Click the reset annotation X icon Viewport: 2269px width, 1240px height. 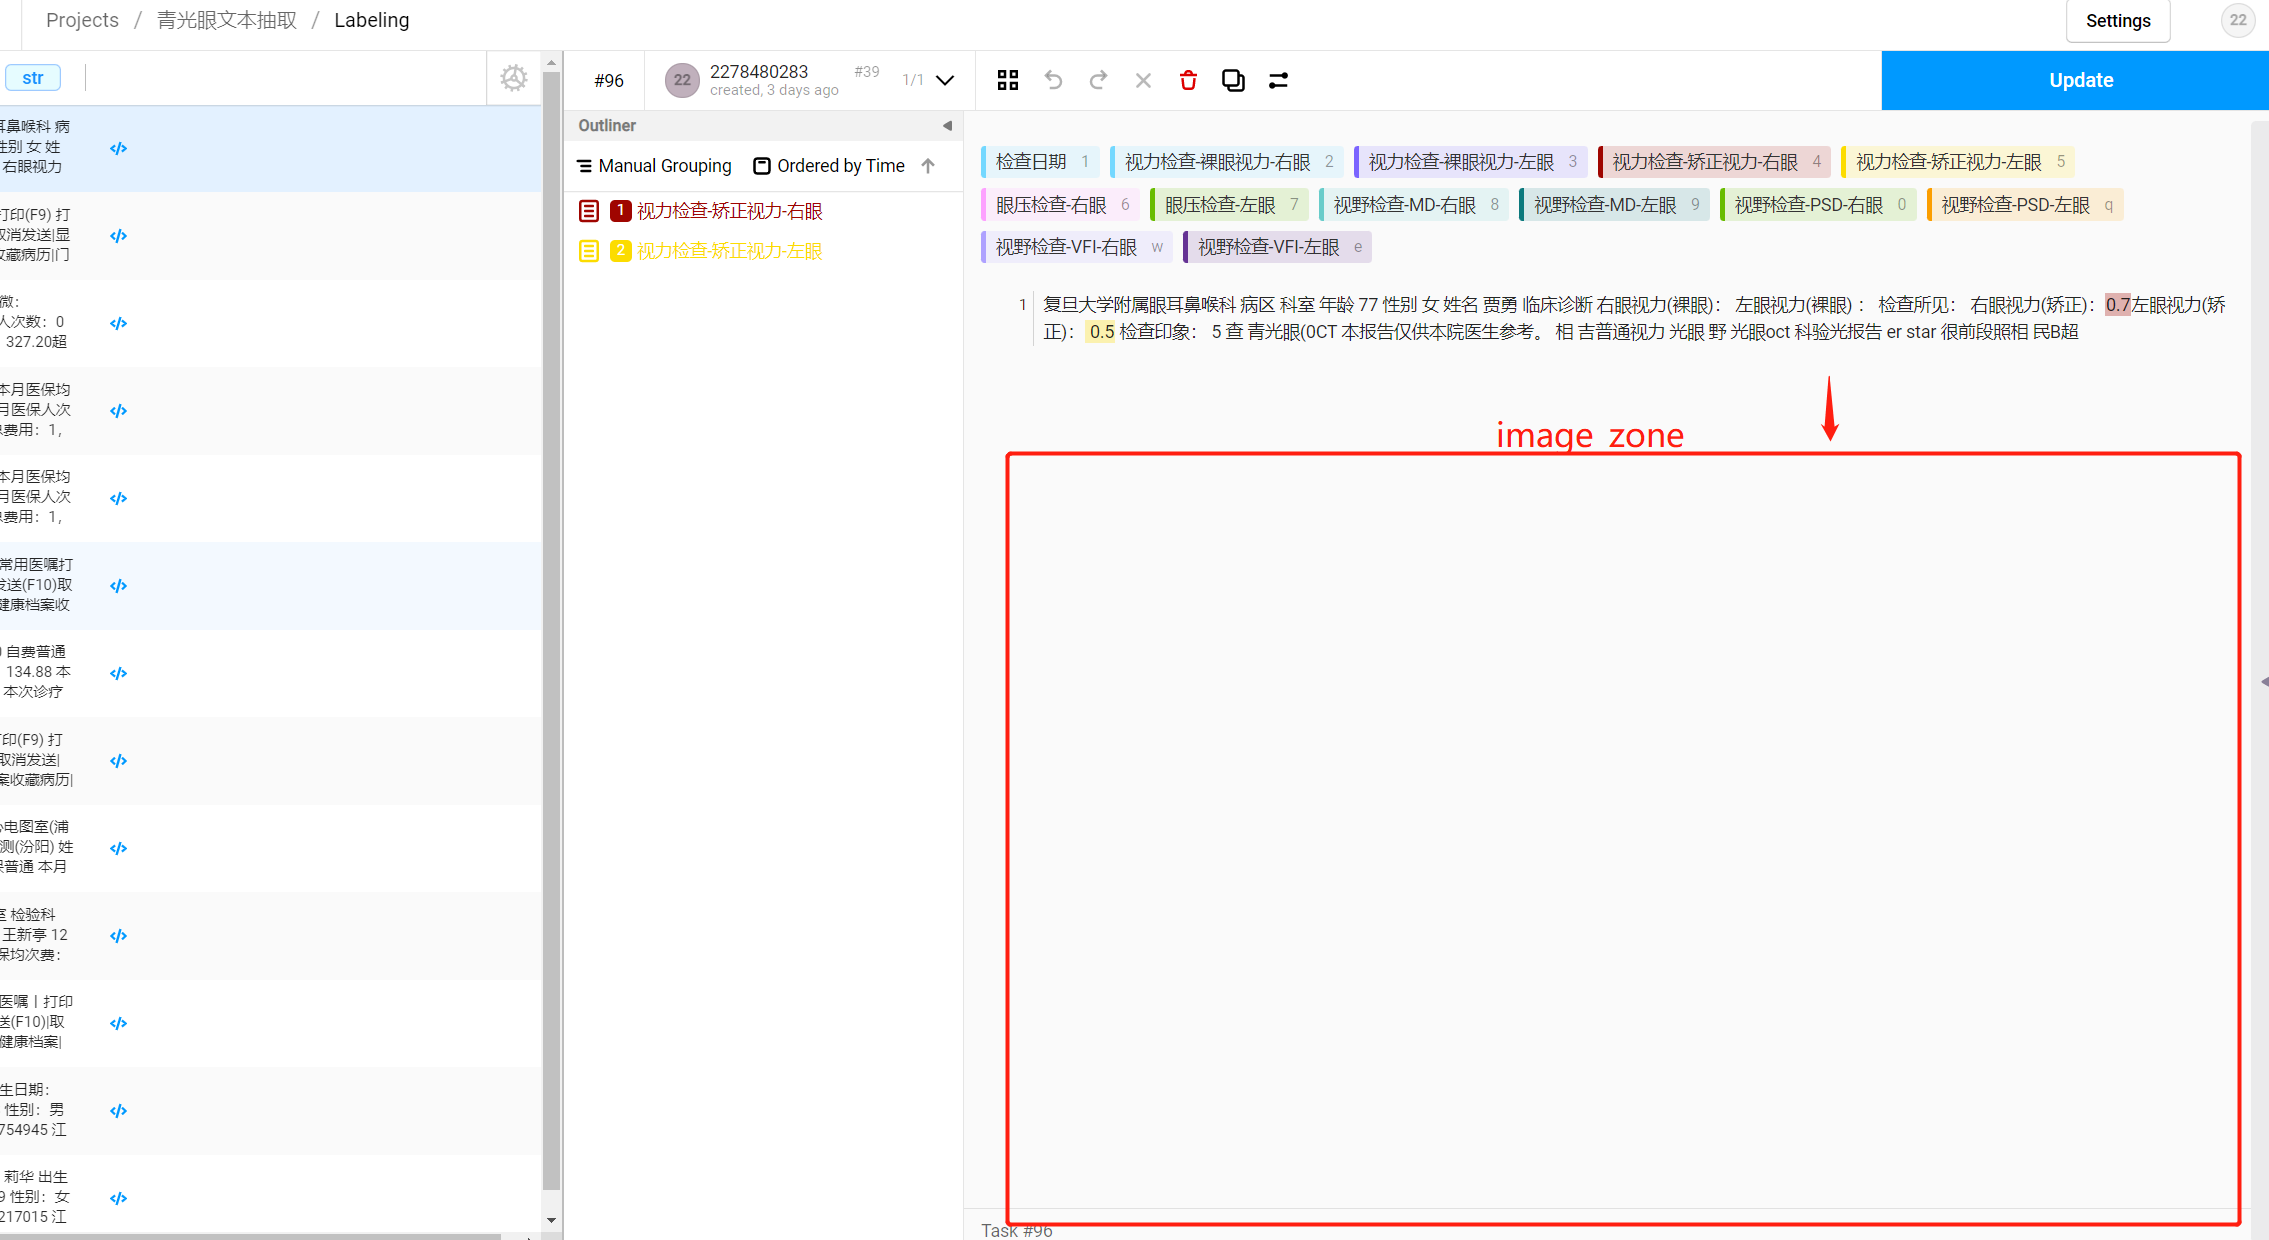(x=1142, y=80)
